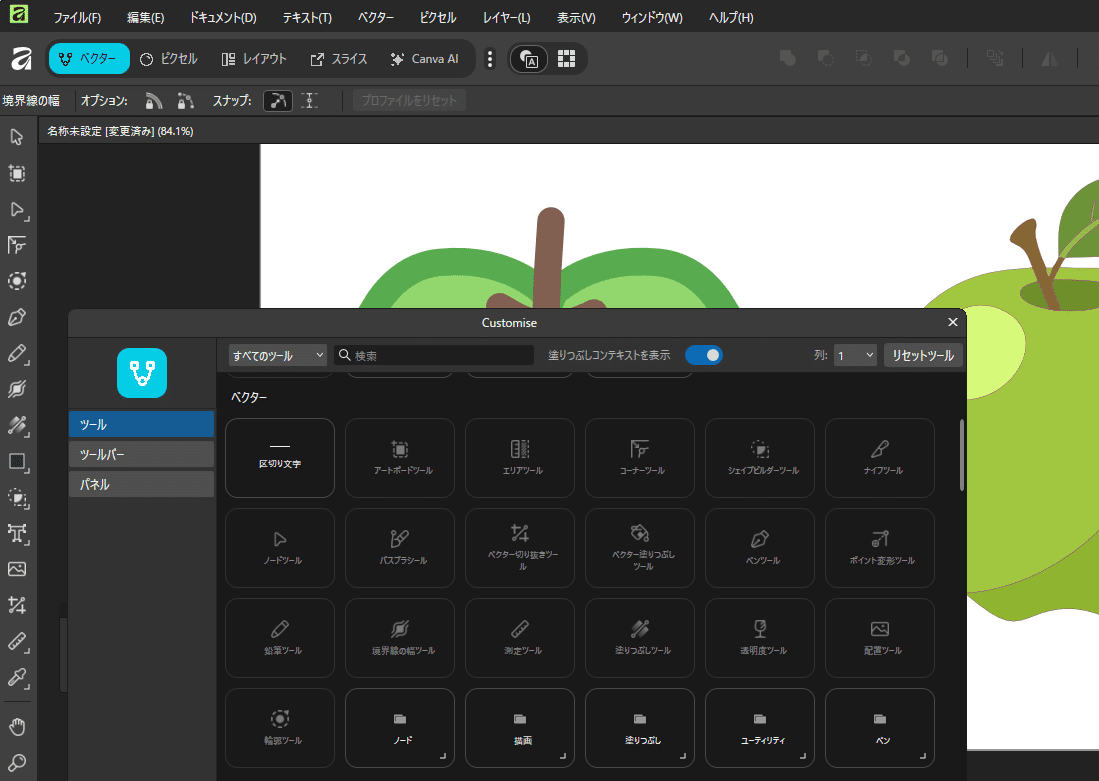Switch to the ピクセル persona button
This screenshot has height=781, width=1099.
pyautogui.click(x=168, y=59)
